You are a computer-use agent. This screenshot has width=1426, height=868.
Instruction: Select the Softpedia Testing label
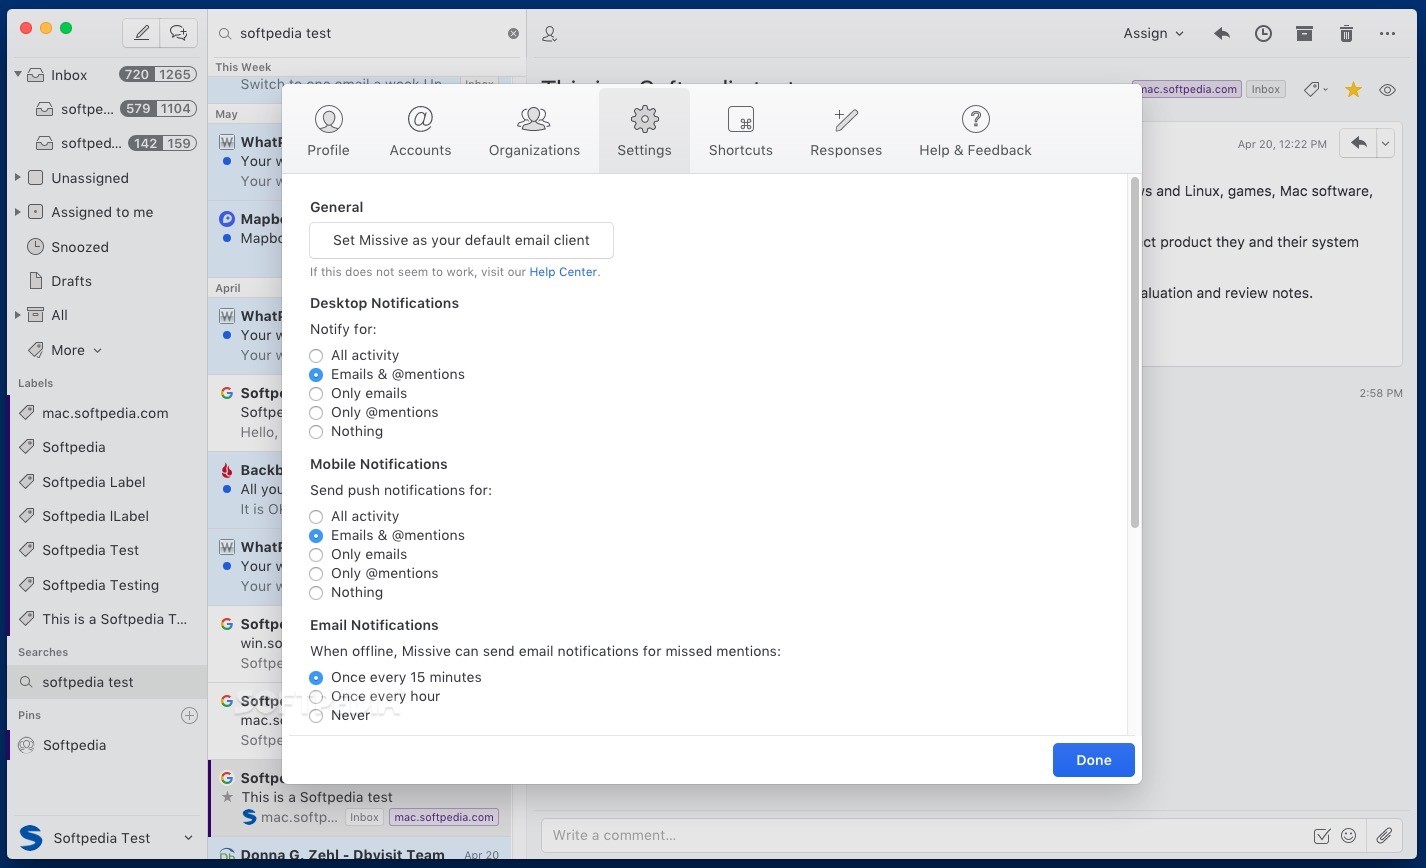tap(100, 585)
